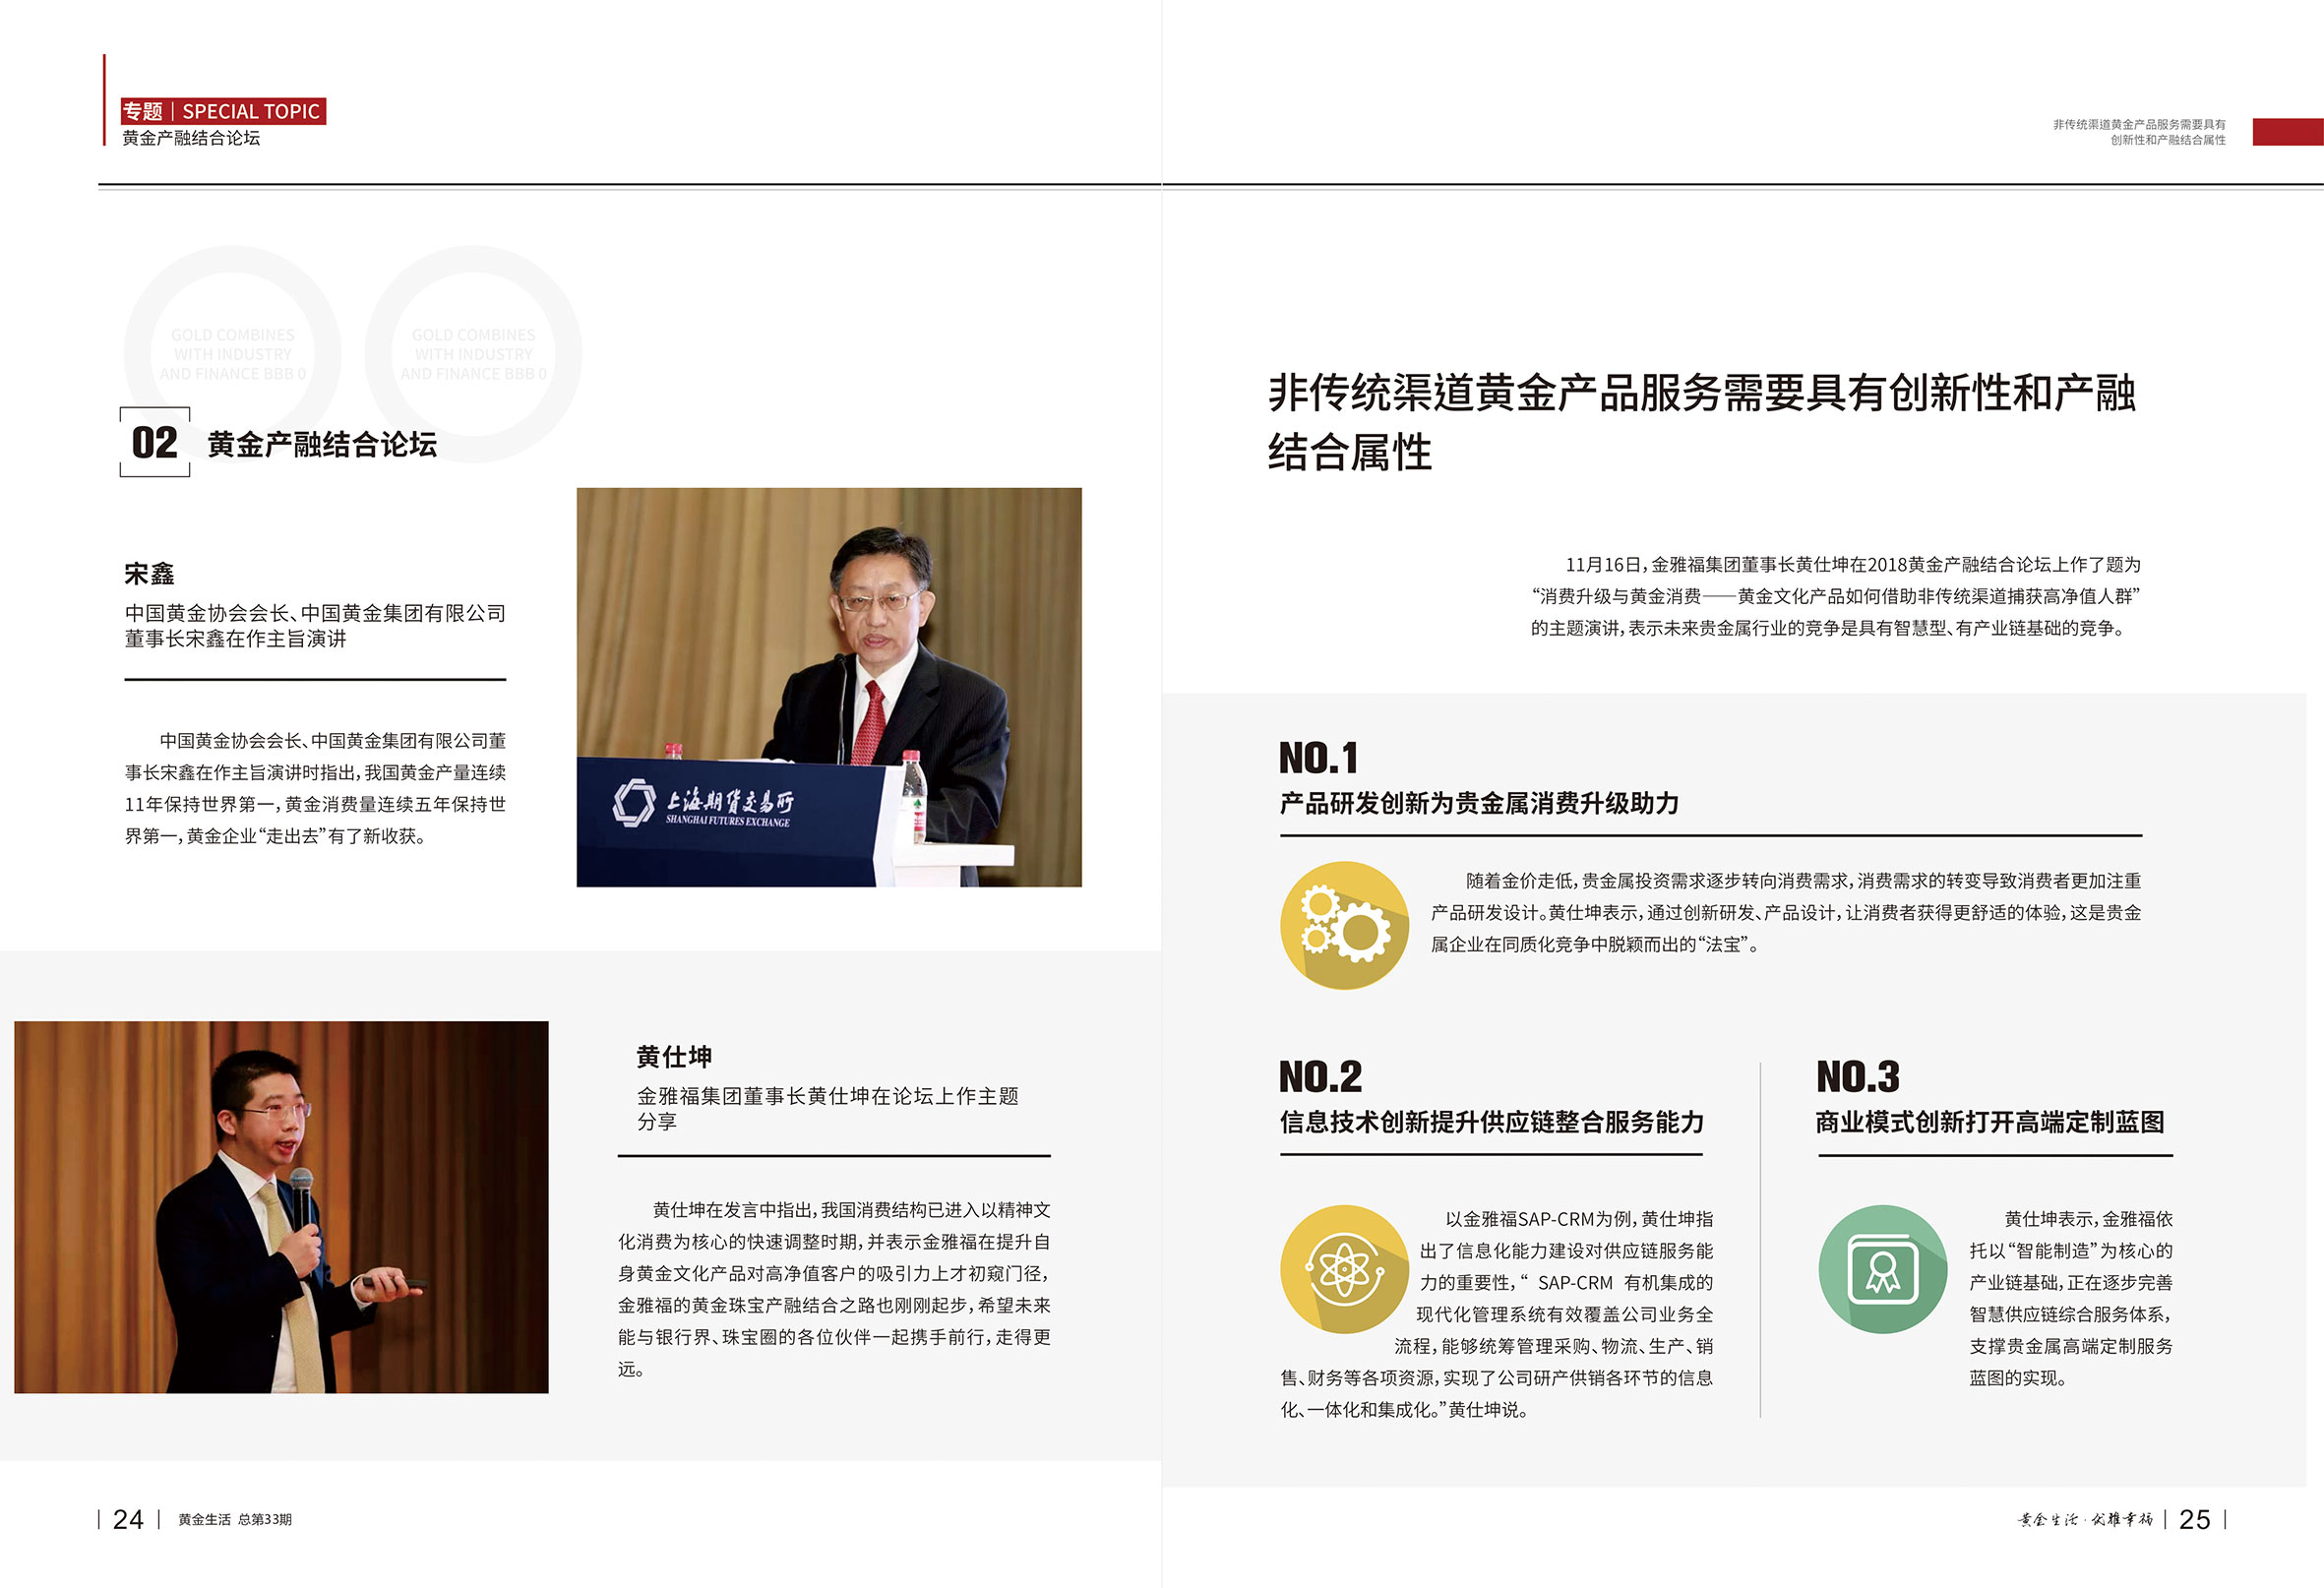The image size is (2324, 1588).
Task: Click page number 25 in footer
Action: (2195, 1520)
